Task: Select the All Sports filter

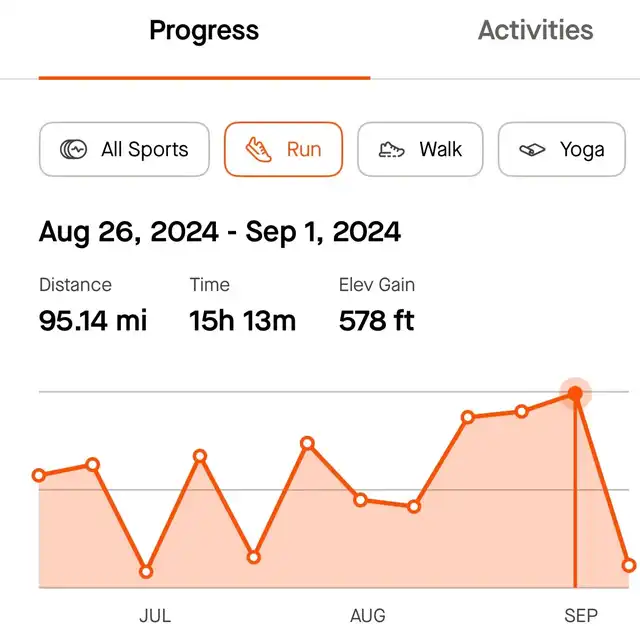Action: click(x=124, y=149)
